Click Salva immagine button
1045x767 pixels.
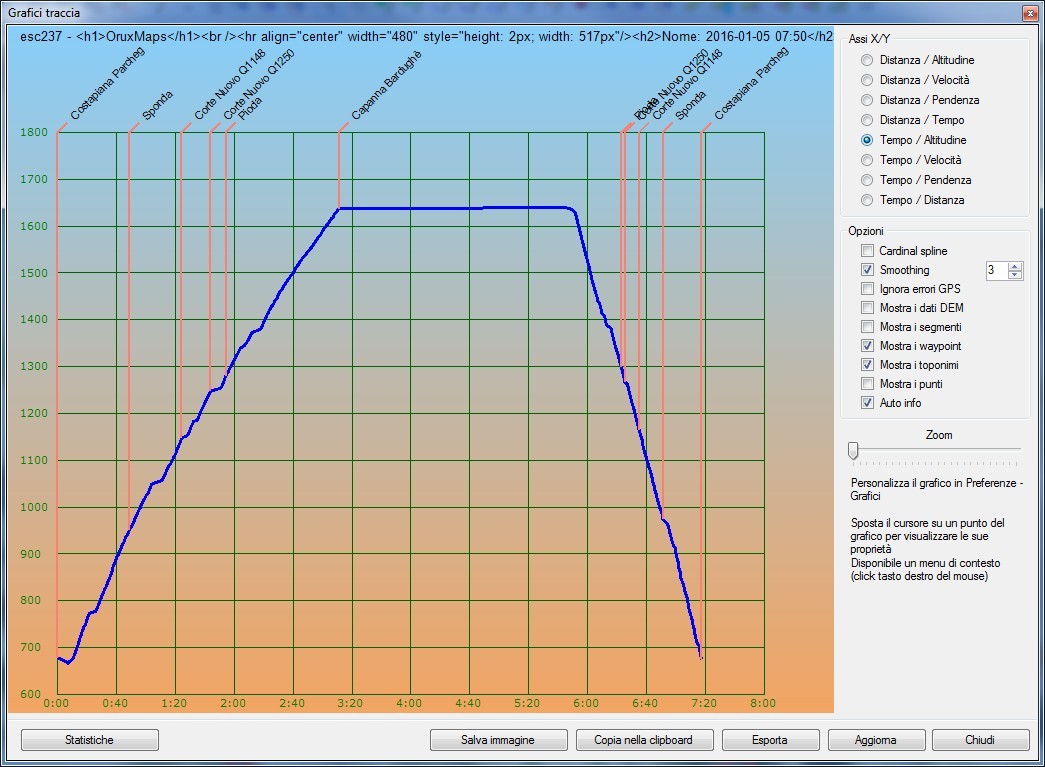[498, 740]
